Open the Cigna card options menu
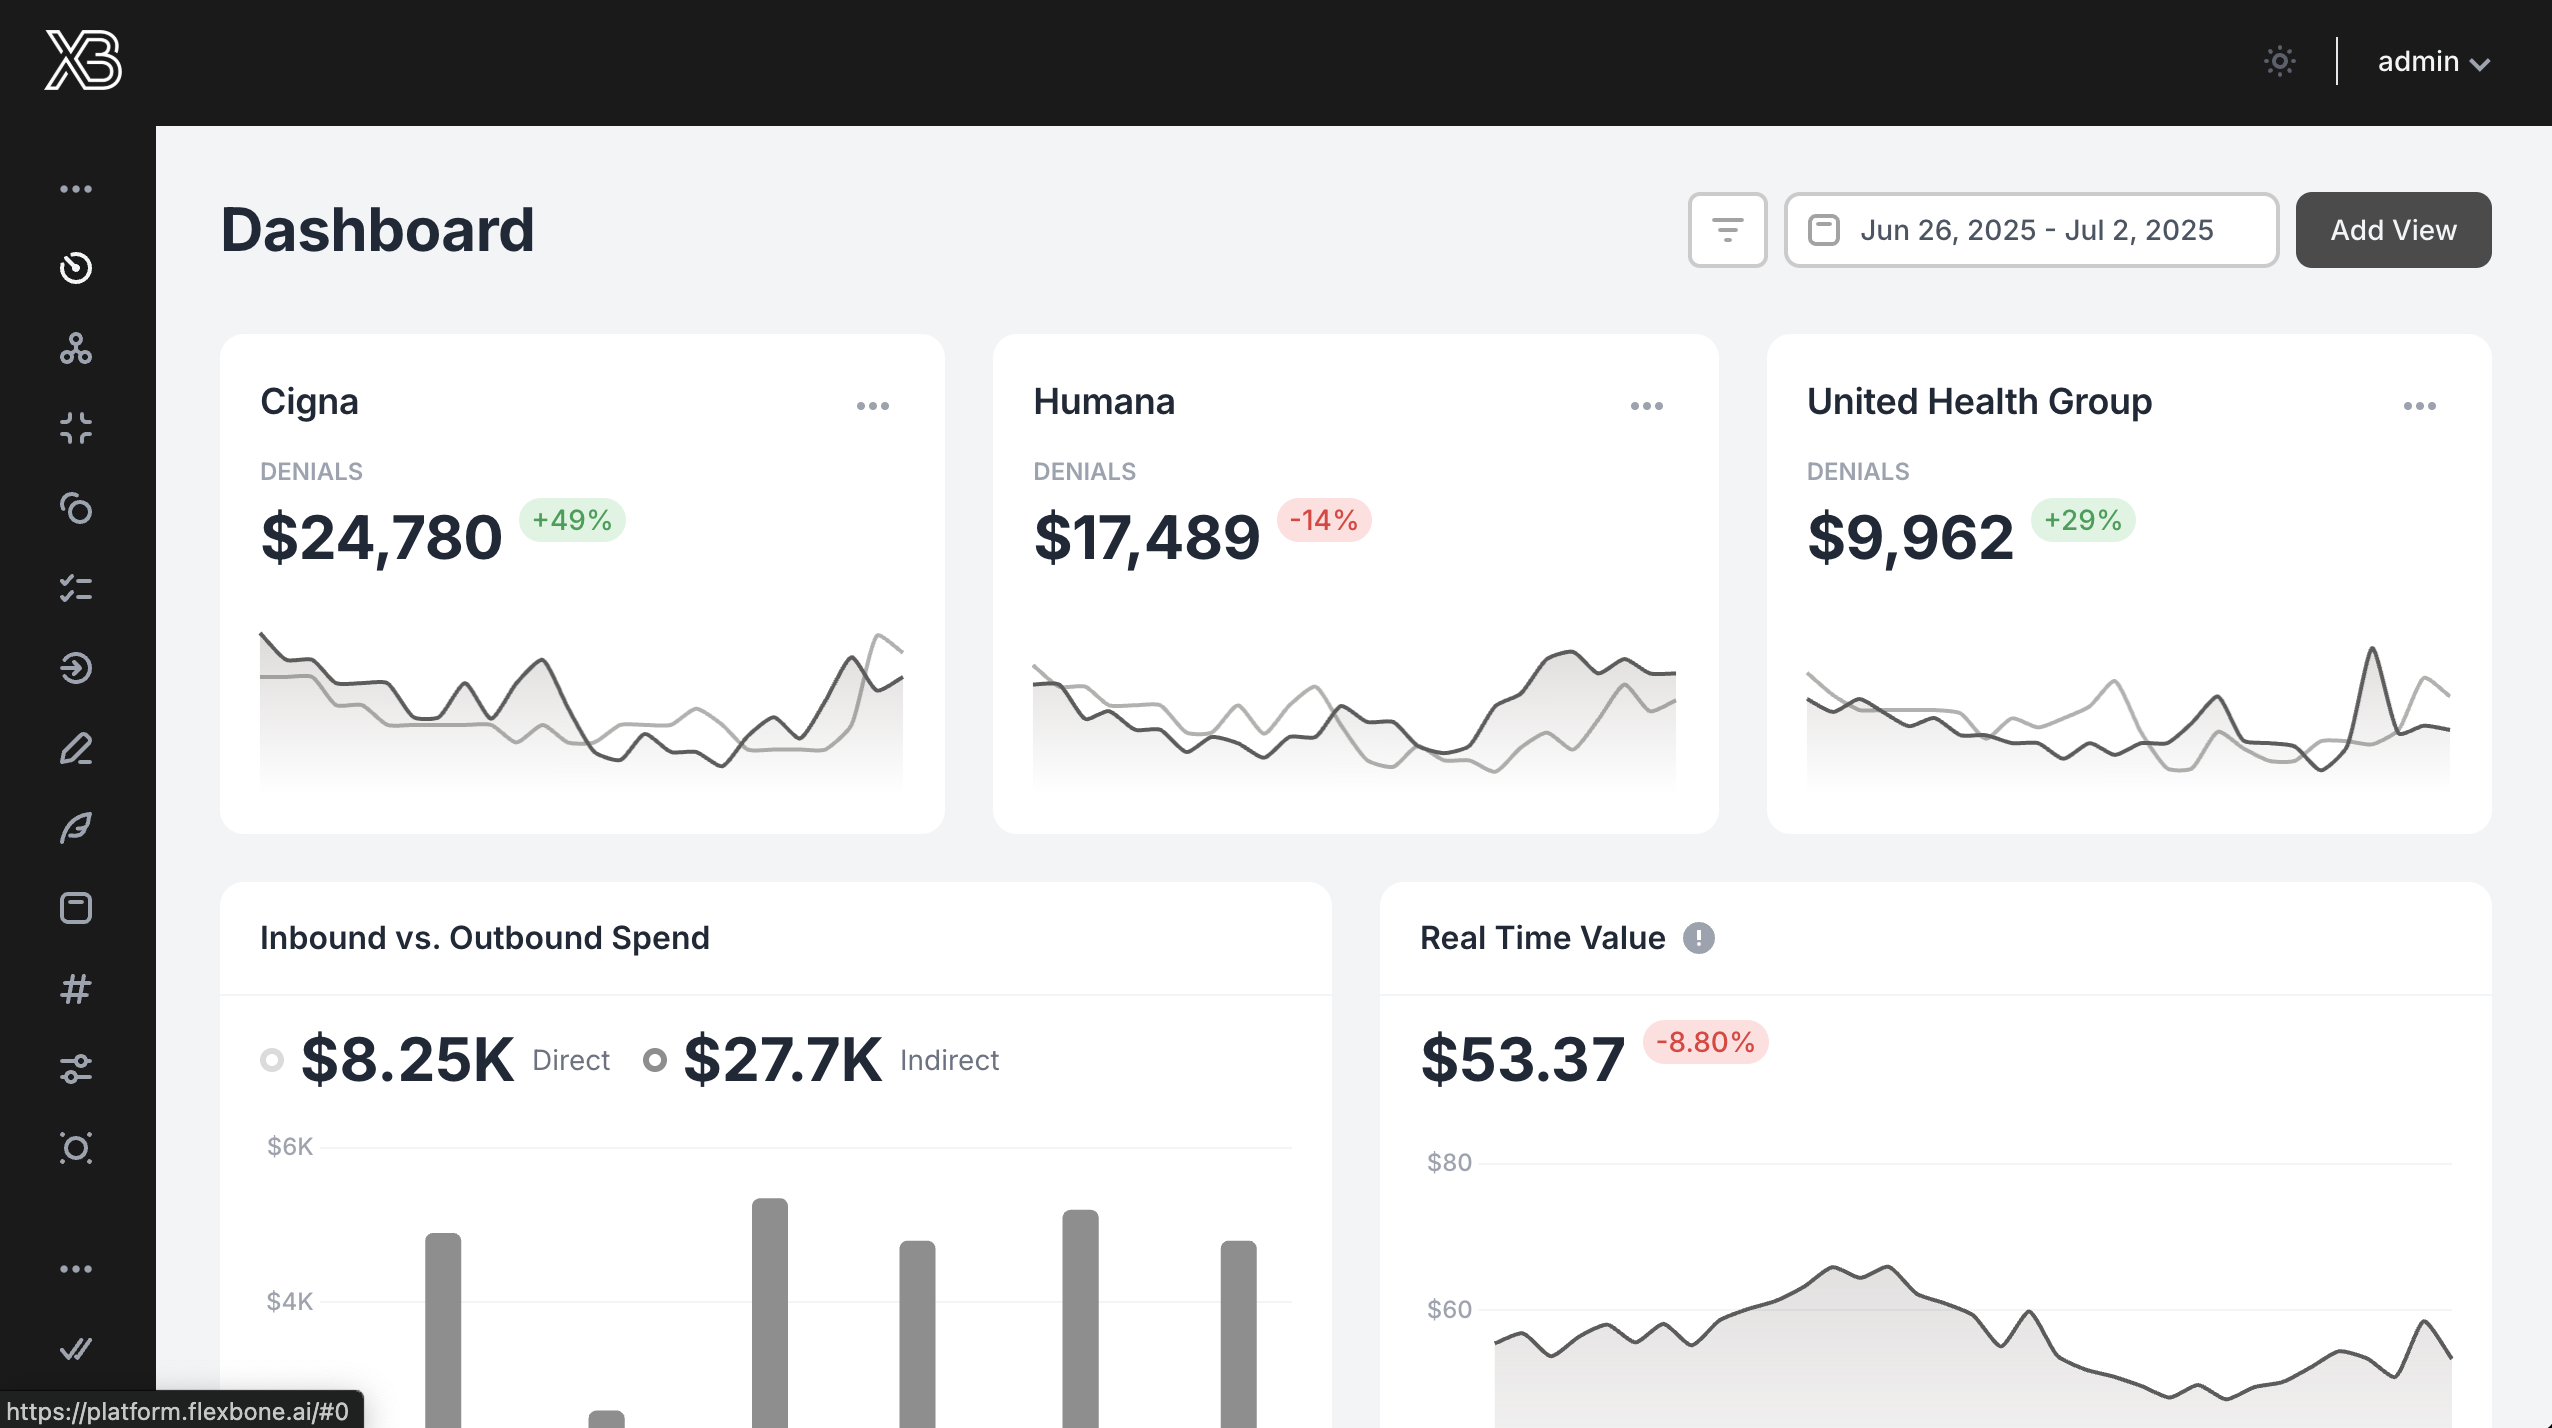This screenshot has height=1428, width=2552. [x=873, y=406]
